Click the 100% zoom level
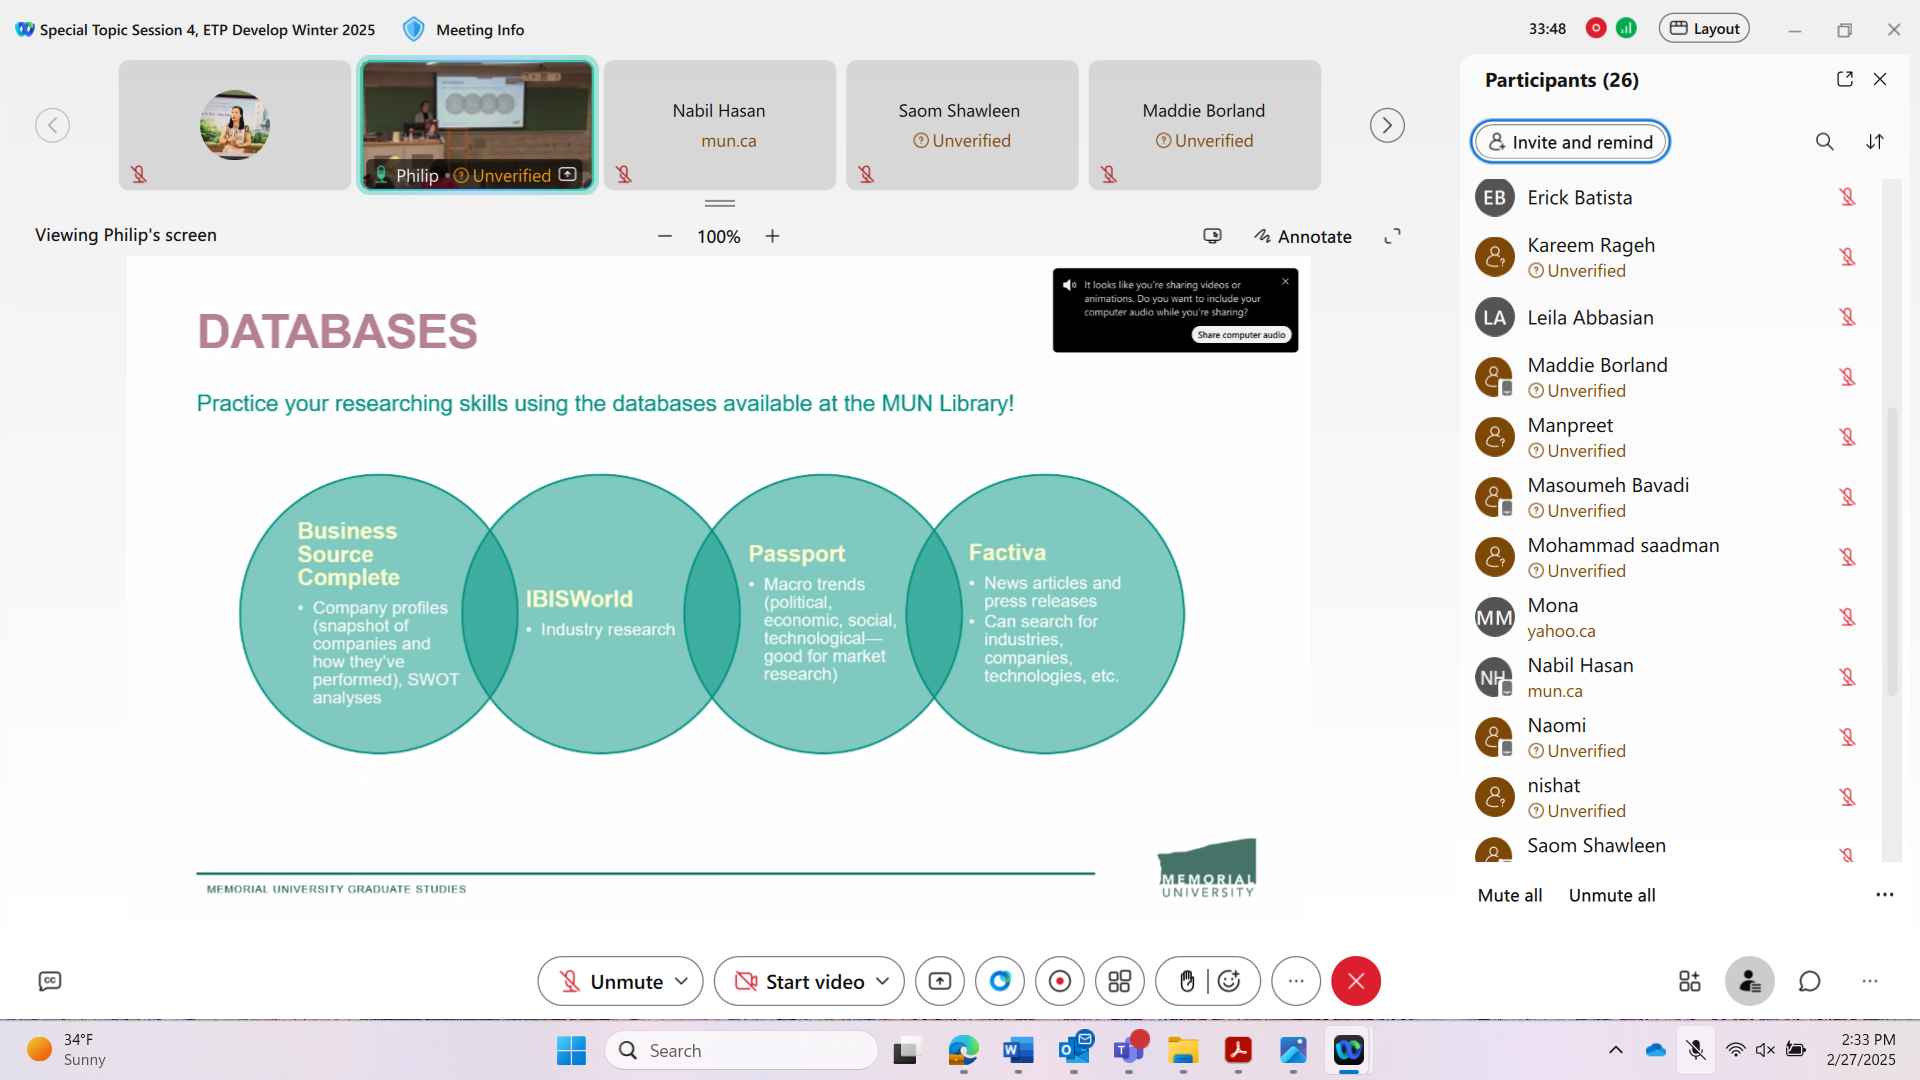Viewport: 1920px width, 1080px height. click(x=719, y=237)
